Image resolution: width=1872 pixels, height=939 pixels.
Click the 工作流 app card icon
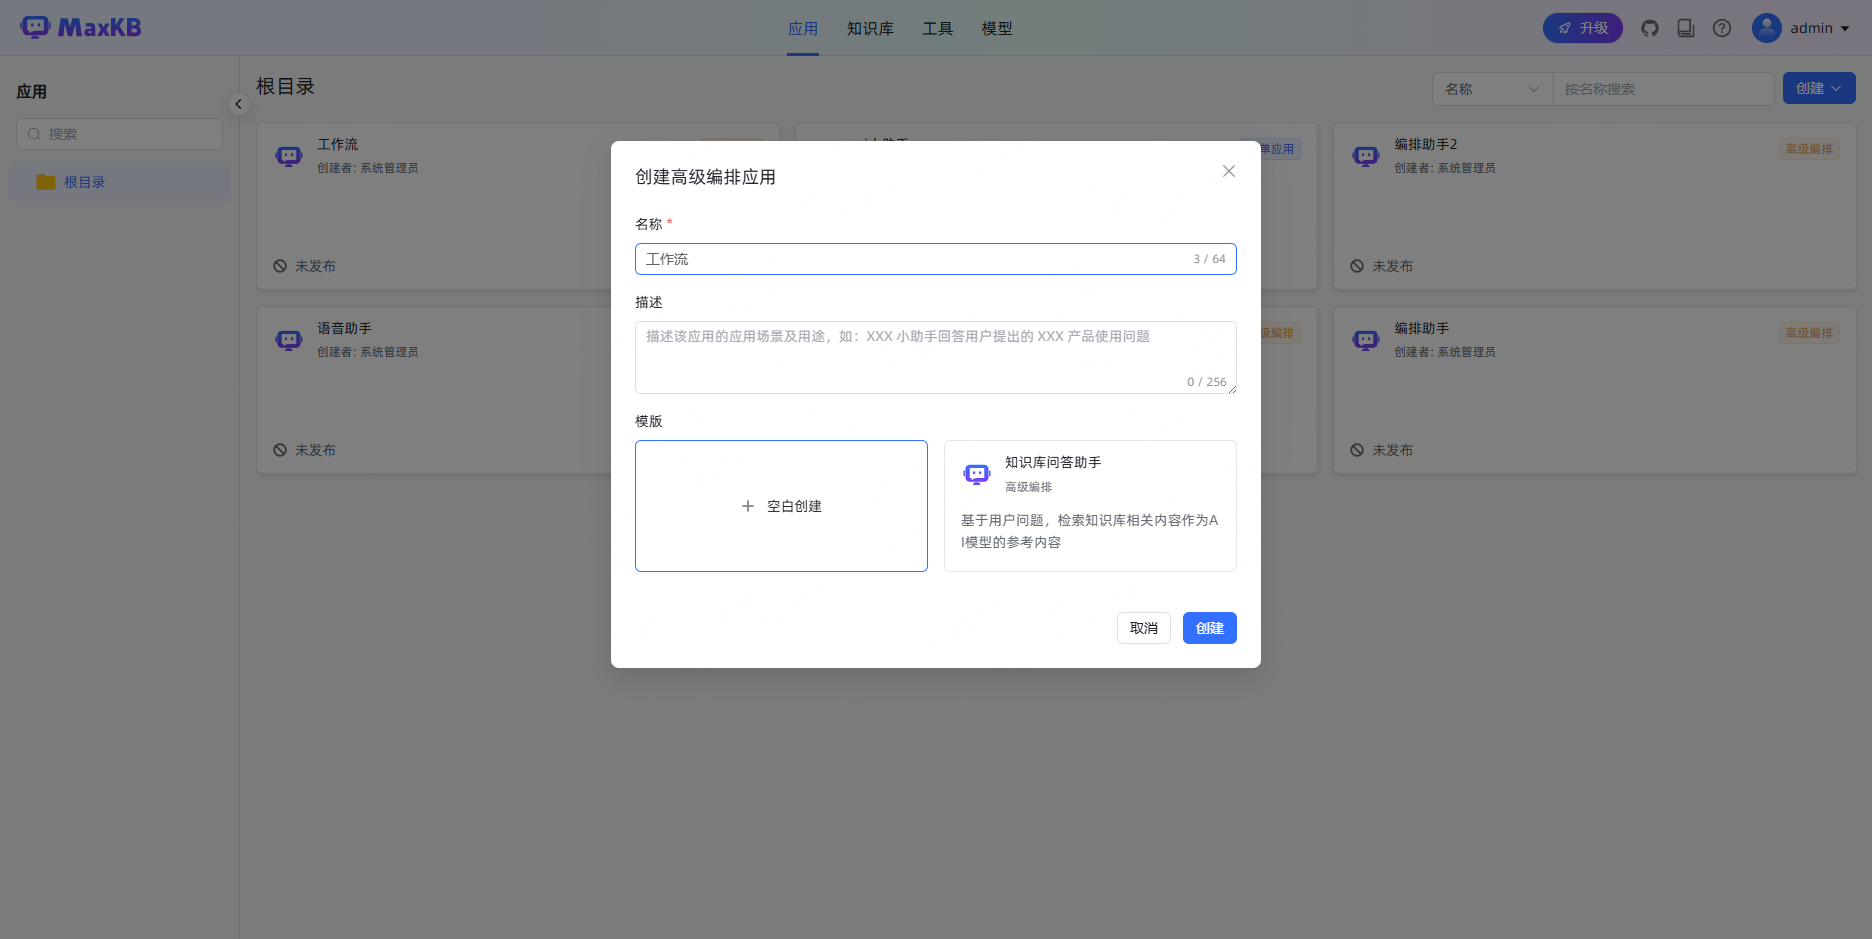point(289,156)
